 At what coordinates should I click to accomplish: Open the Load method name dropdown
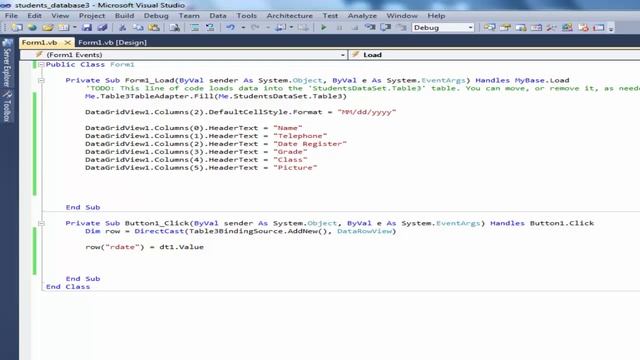[494, 55]
